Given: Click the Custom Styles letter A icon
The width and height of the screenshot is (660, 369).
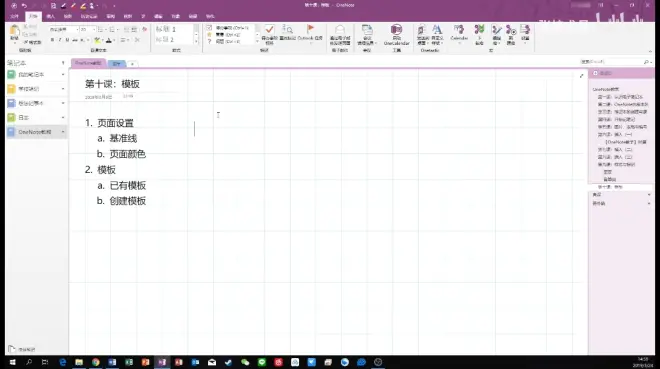Looking at the screenshot, I should pos(437,29).
